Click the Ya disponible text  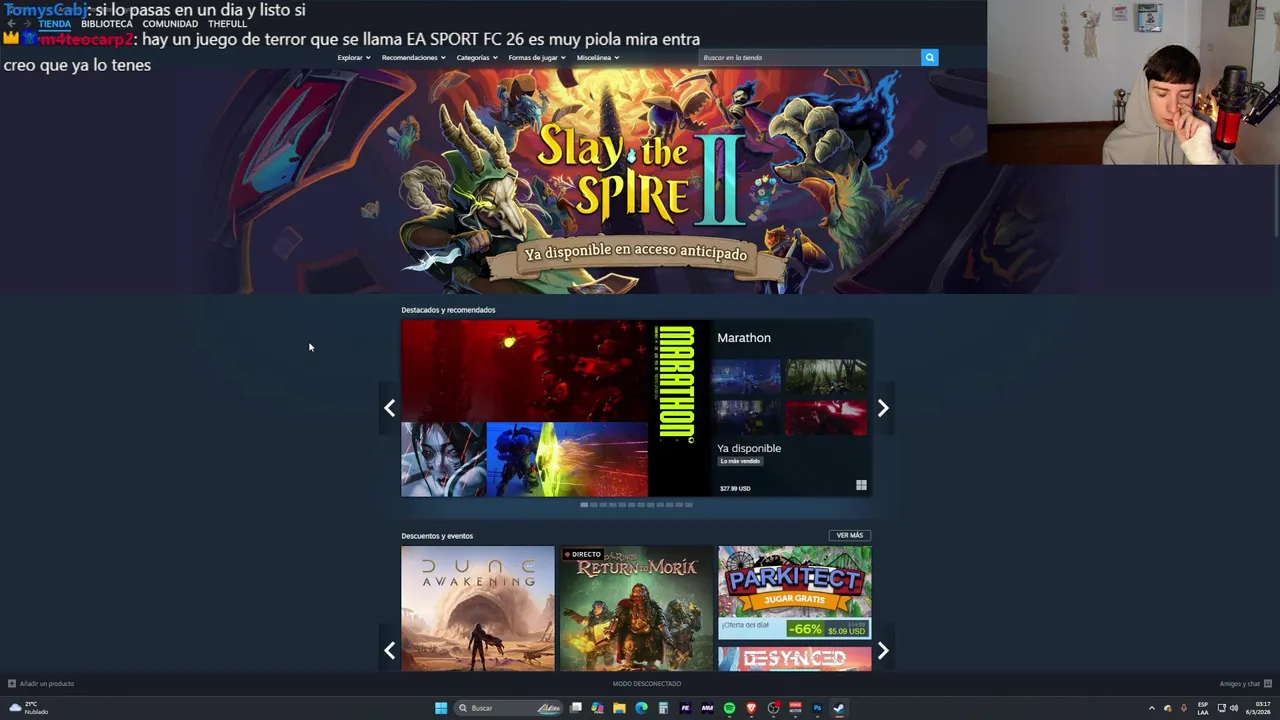coord(749,448)
